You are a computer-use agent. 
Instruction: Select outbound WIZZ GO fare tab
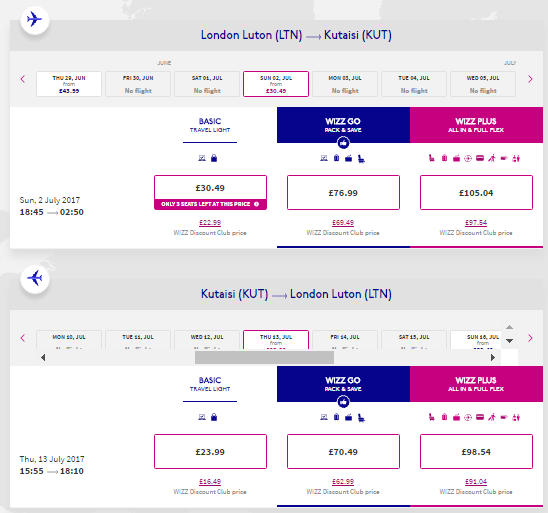pos(343,125)
